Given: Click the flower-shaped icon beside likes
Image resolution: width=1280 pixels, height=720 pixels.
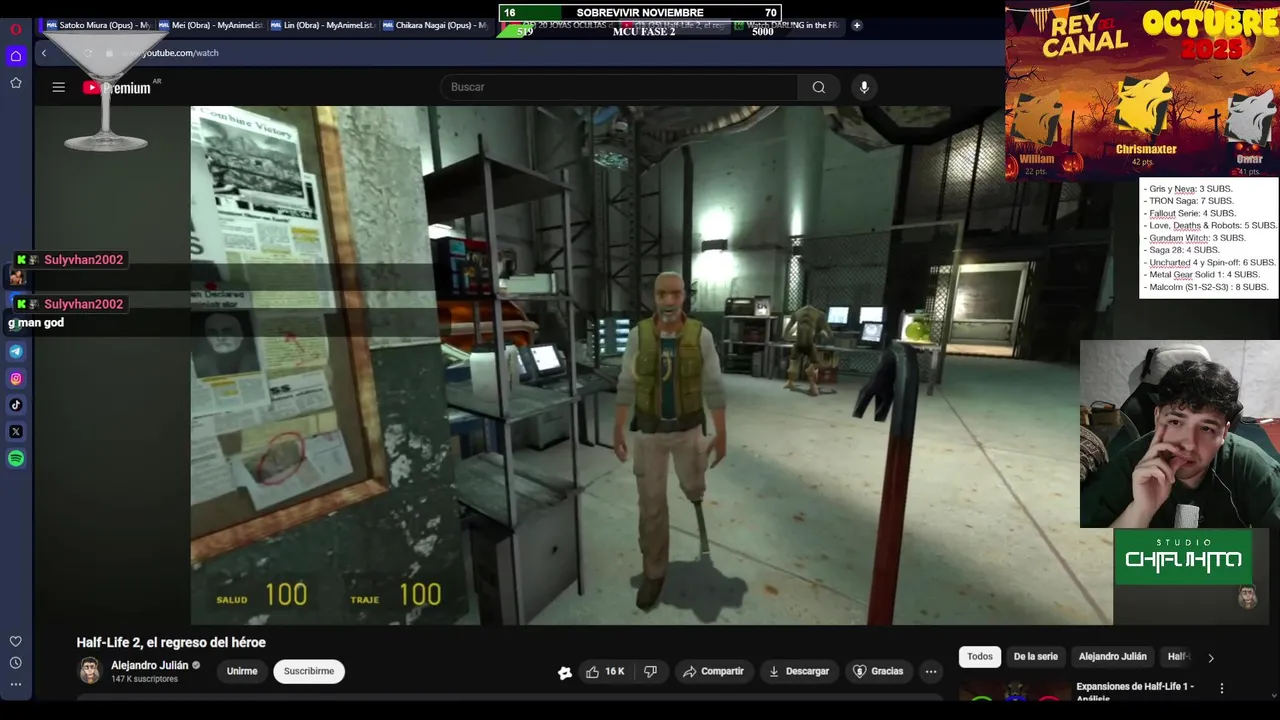Looking at the screenshot, I should (565, 673).
